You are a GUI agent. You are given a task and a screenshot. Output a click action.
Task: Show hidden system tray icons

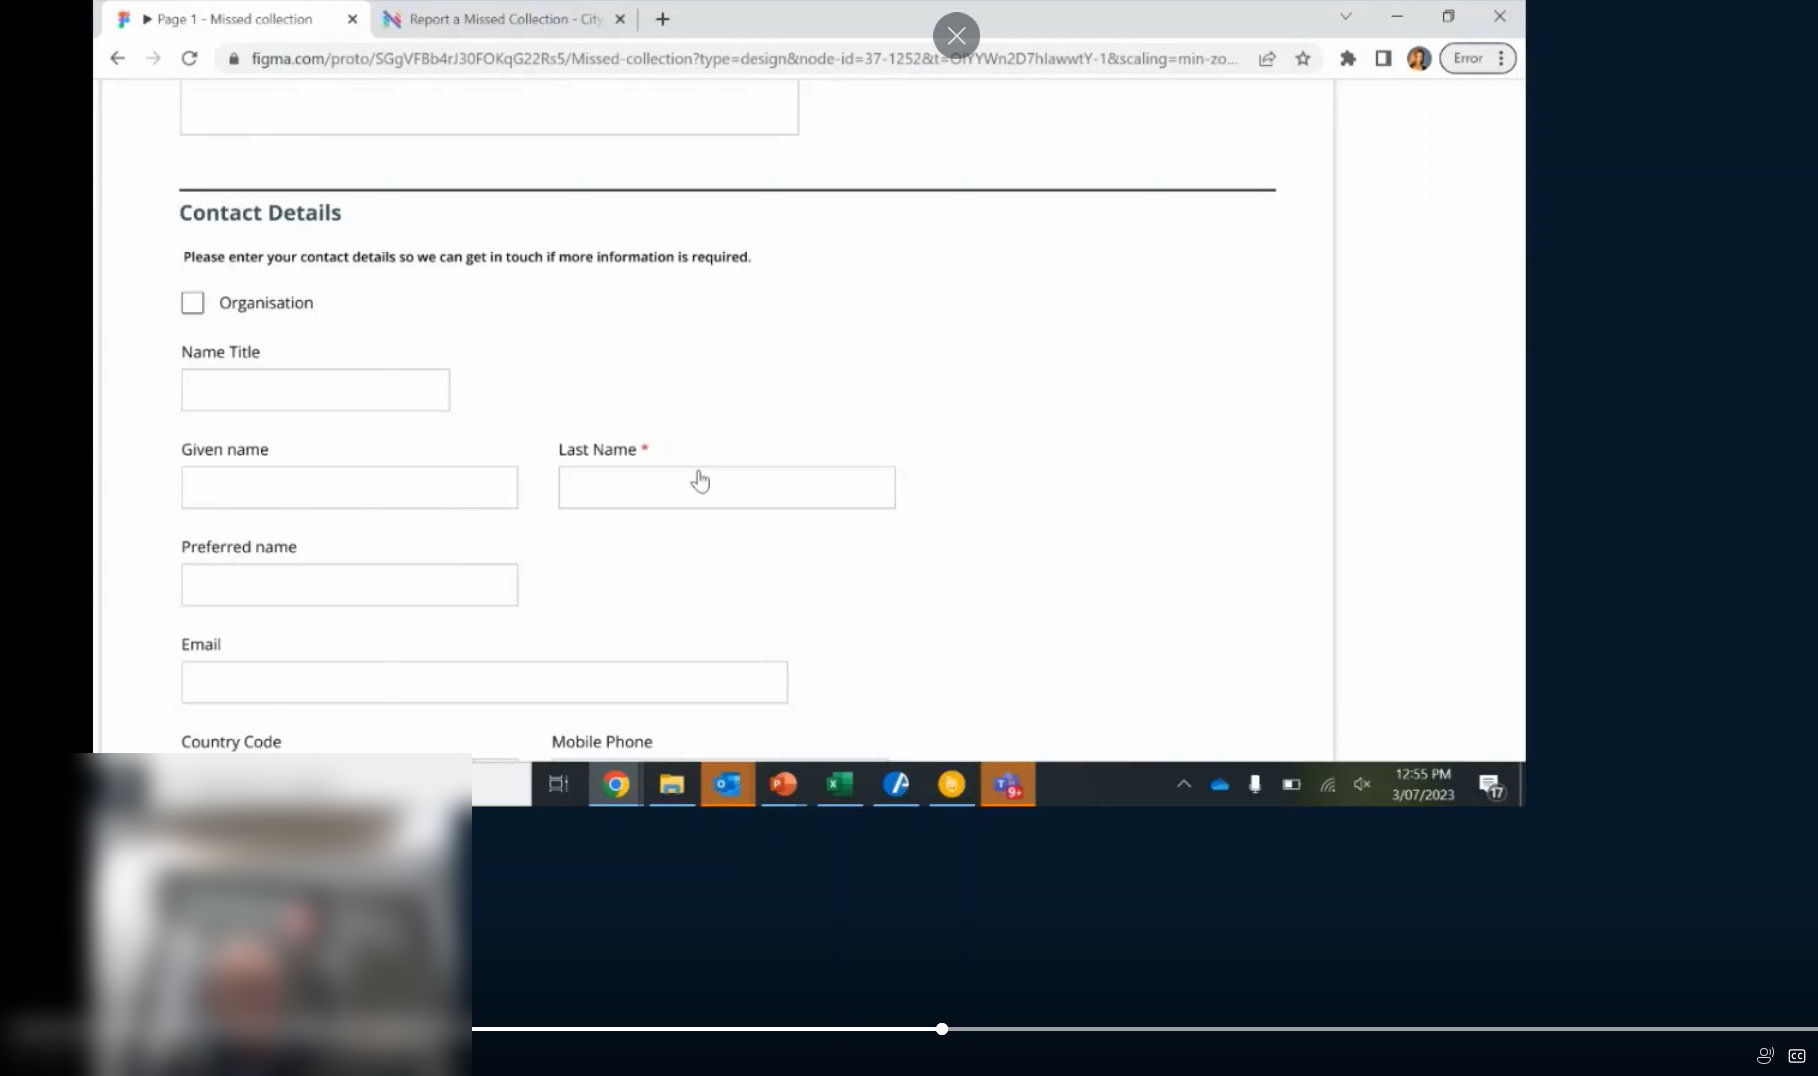(x=1184, y=785)
